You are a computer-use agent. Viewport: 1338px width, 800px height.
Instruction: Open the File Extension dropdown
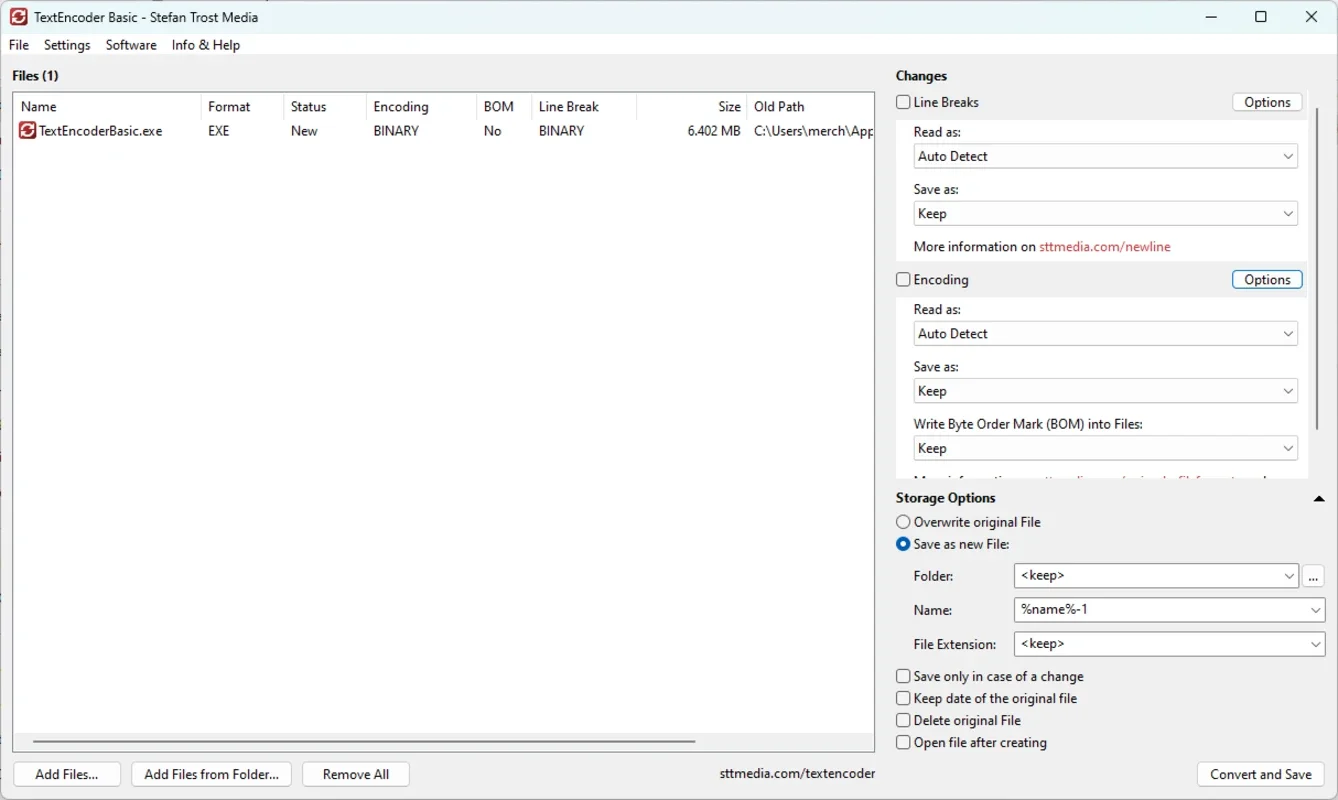(1316, 644)
